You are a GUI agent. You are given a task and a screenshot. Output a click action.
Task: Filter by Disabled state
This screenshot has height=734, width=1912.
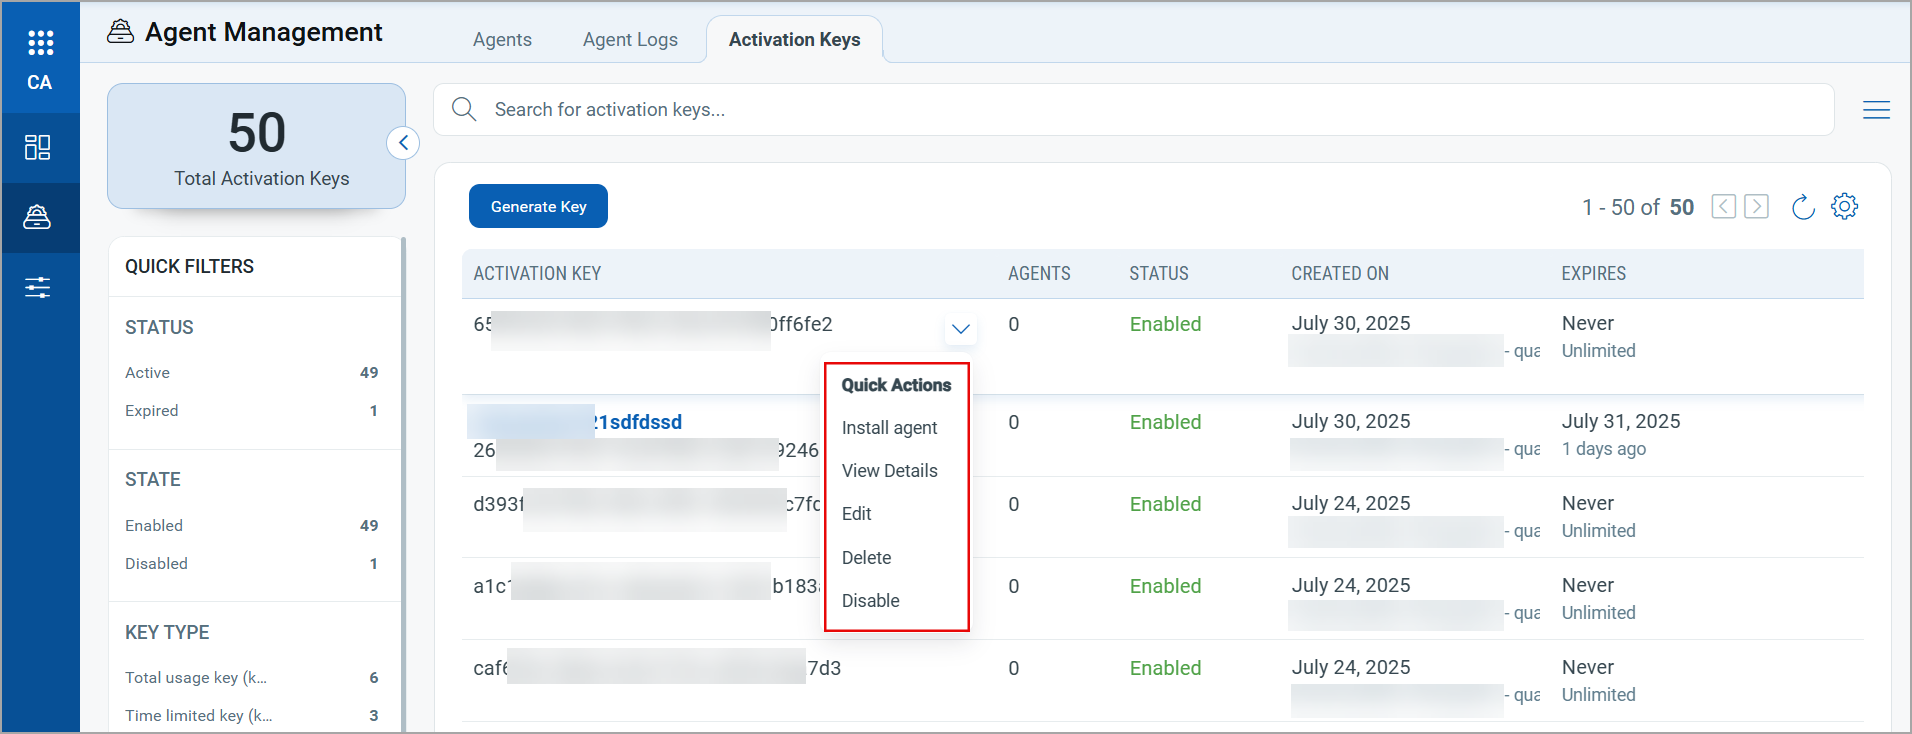(x=156, y=564)
